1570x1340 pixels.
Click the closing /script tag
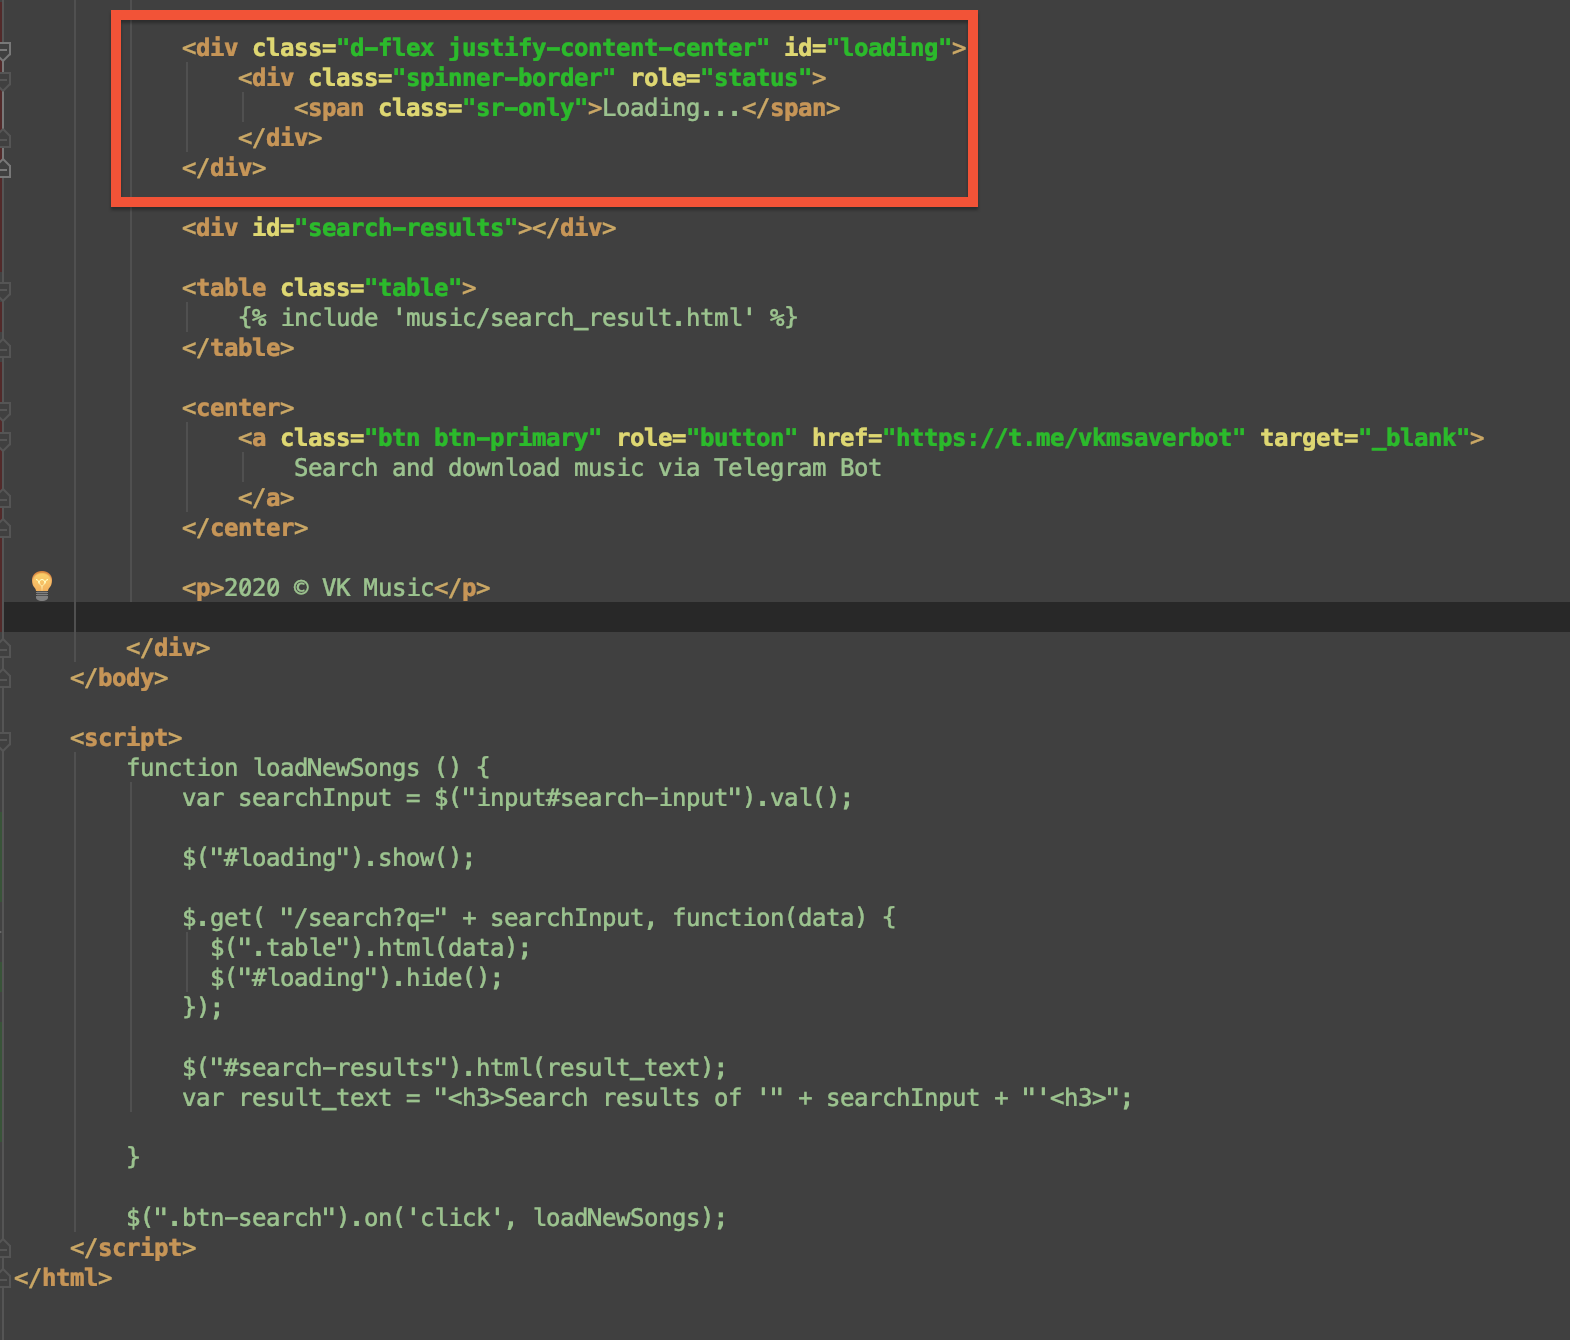133,1248
